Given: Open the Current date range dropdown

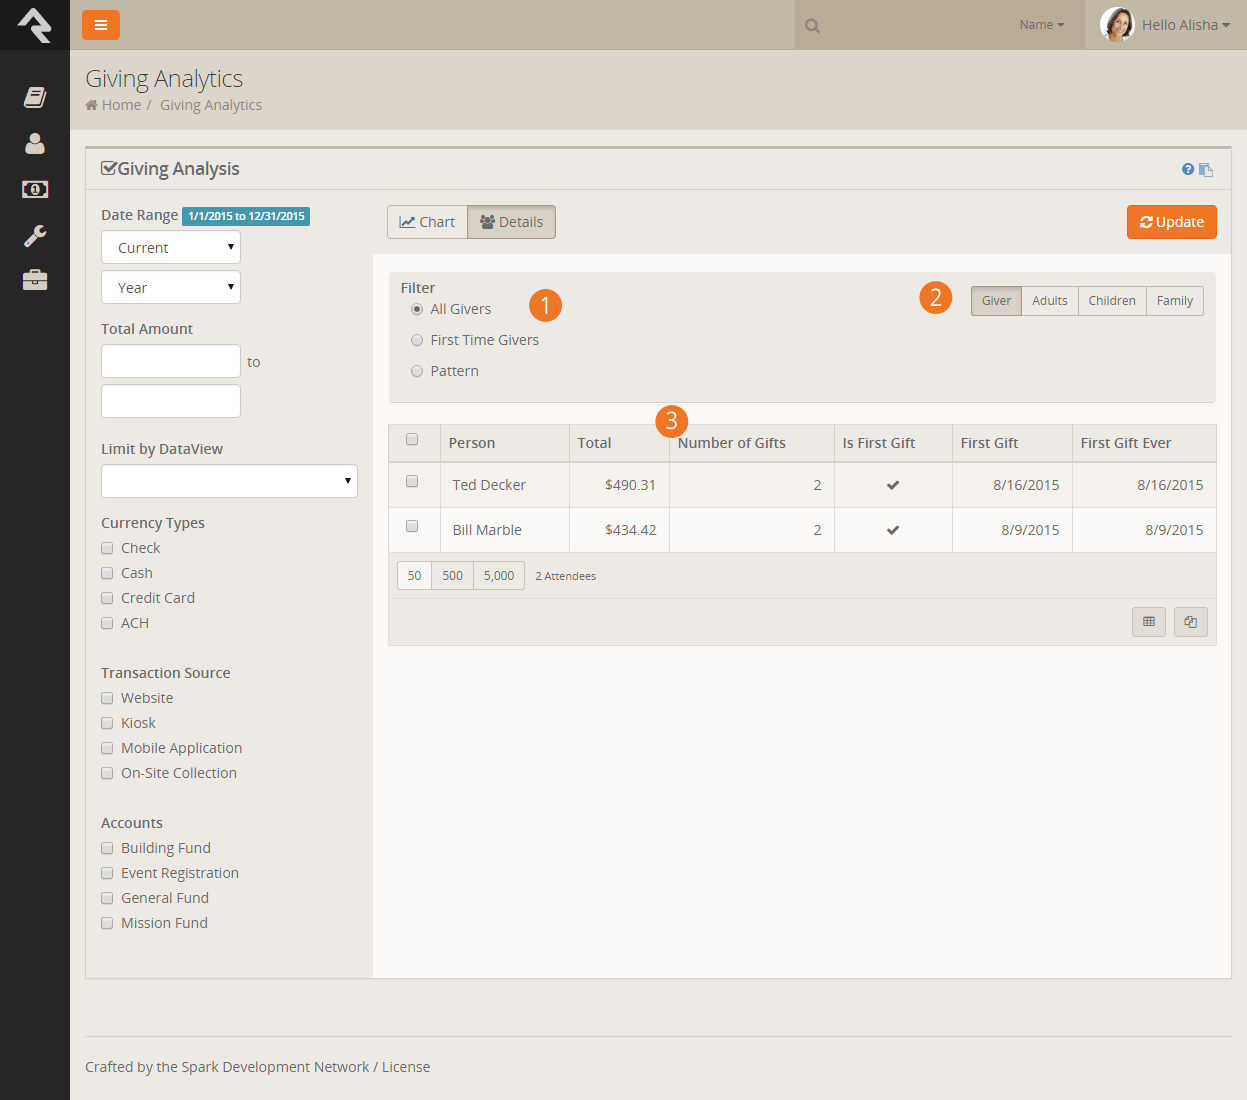Looking at the screenshot, I should coord(171,248).
